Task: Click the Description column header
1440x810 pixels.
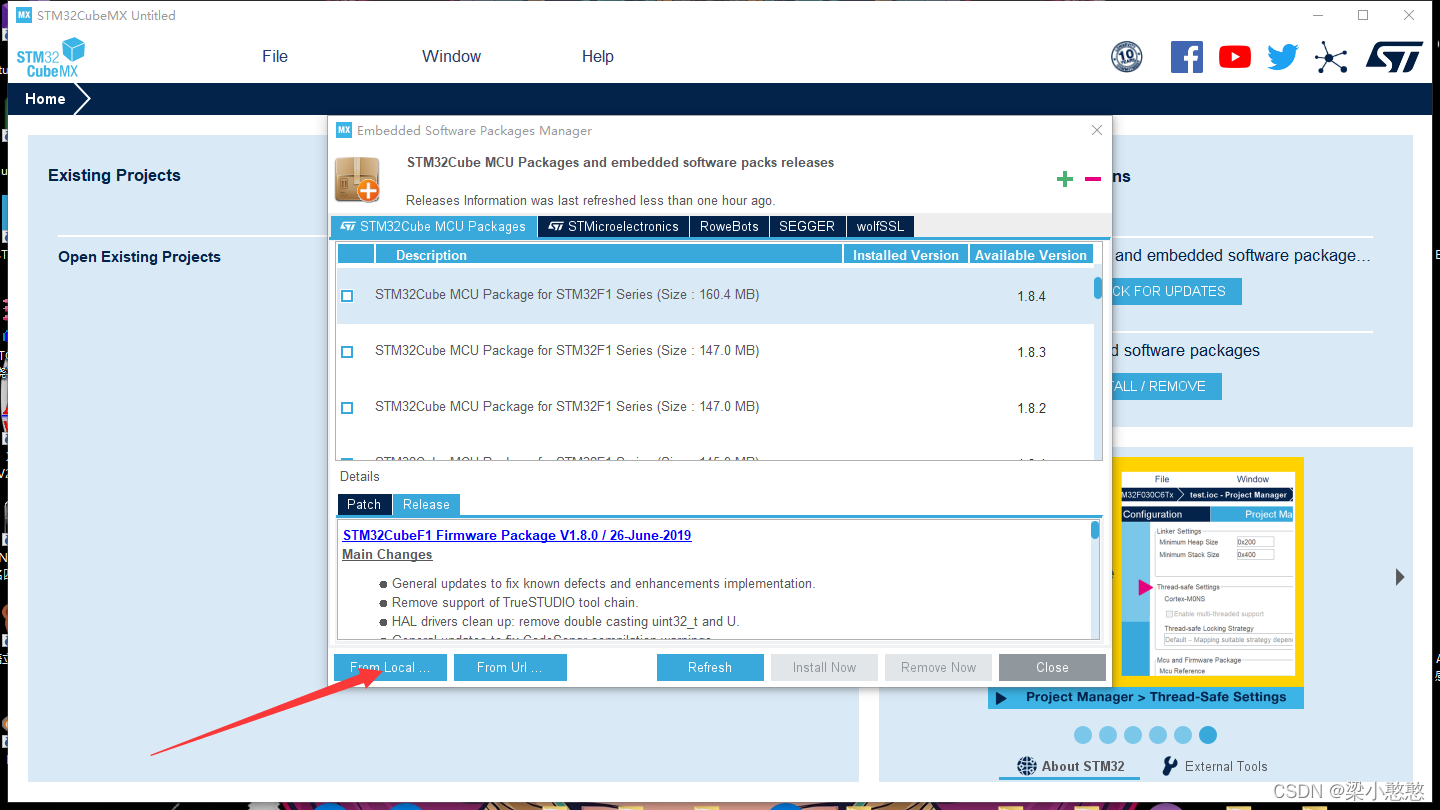Action: tap(609, 255)
